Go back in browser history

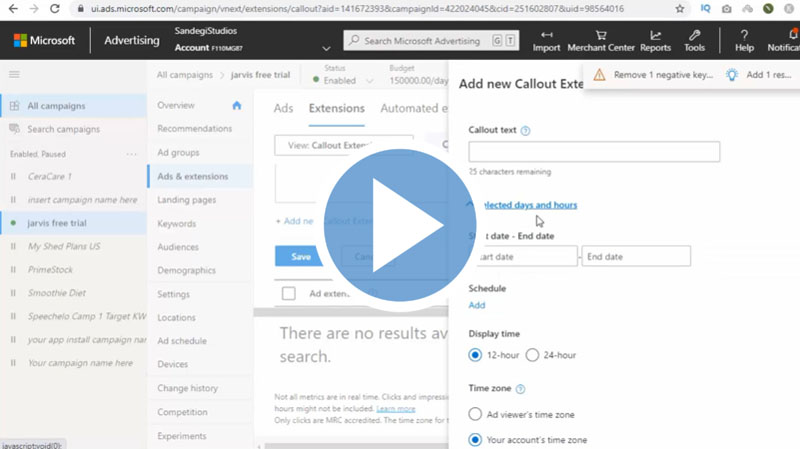click(x=13, y=9)
